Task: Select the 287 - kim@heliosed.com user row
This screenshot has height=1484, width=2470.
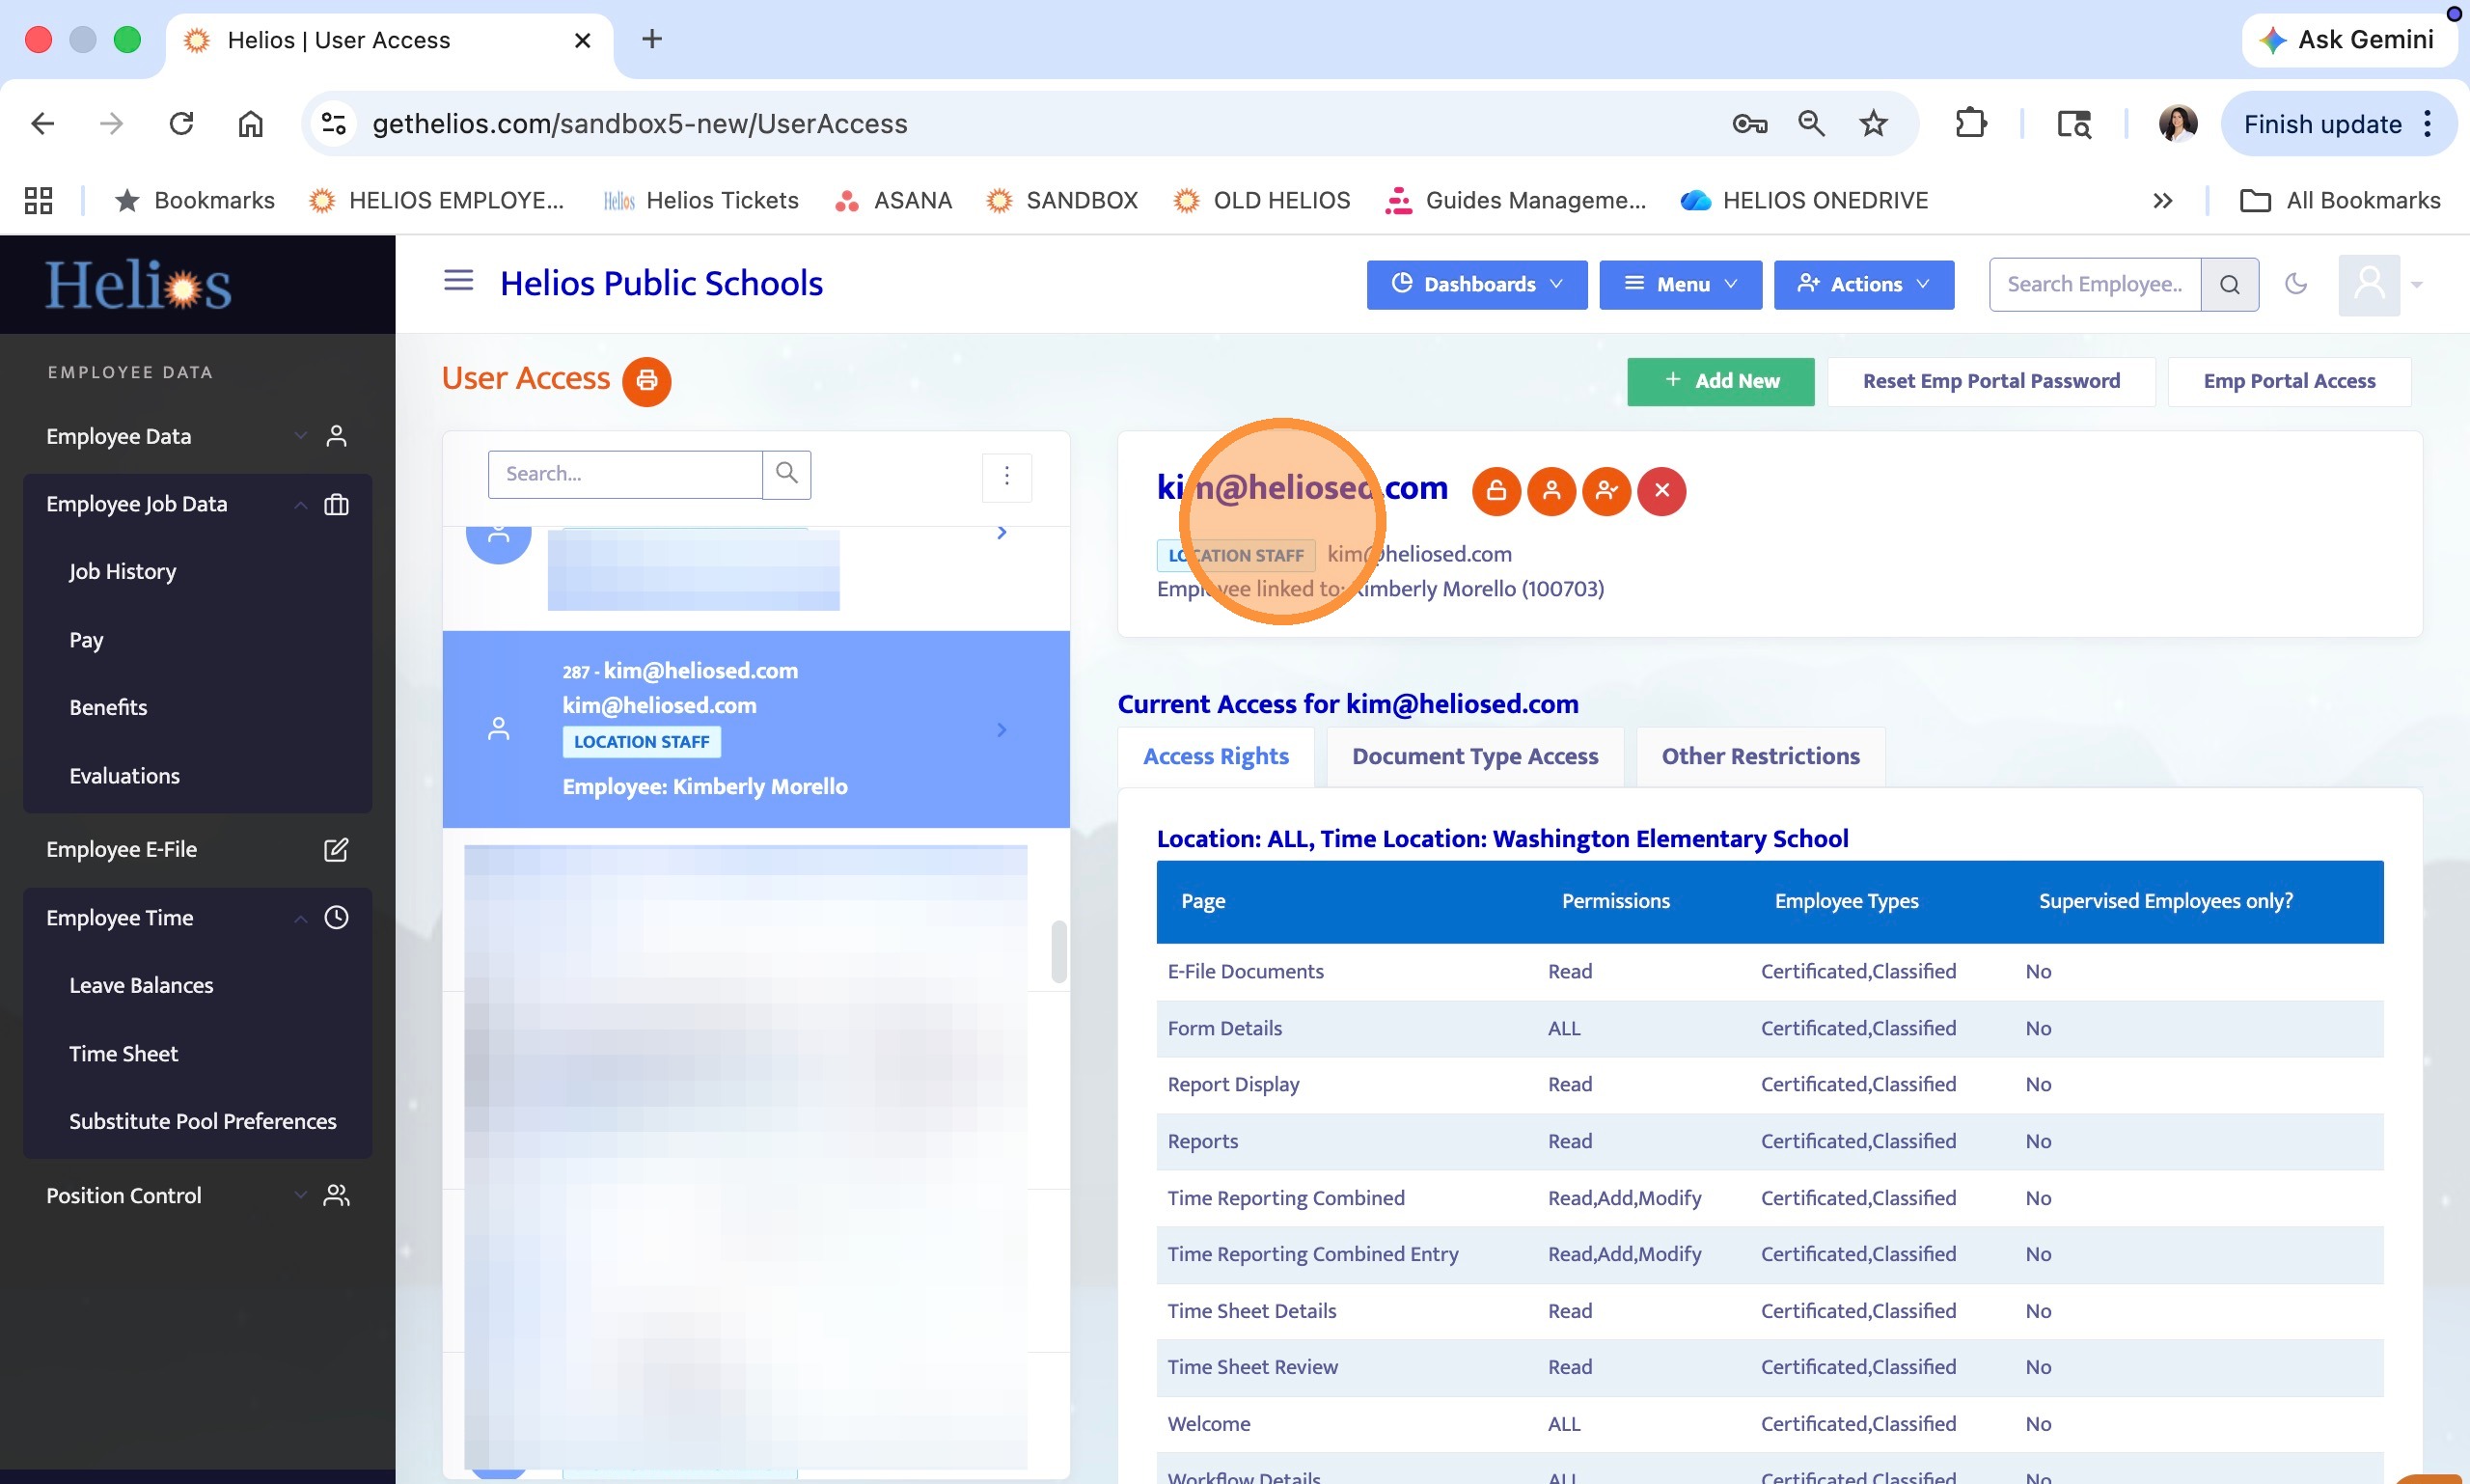Action: pos(756,729)
